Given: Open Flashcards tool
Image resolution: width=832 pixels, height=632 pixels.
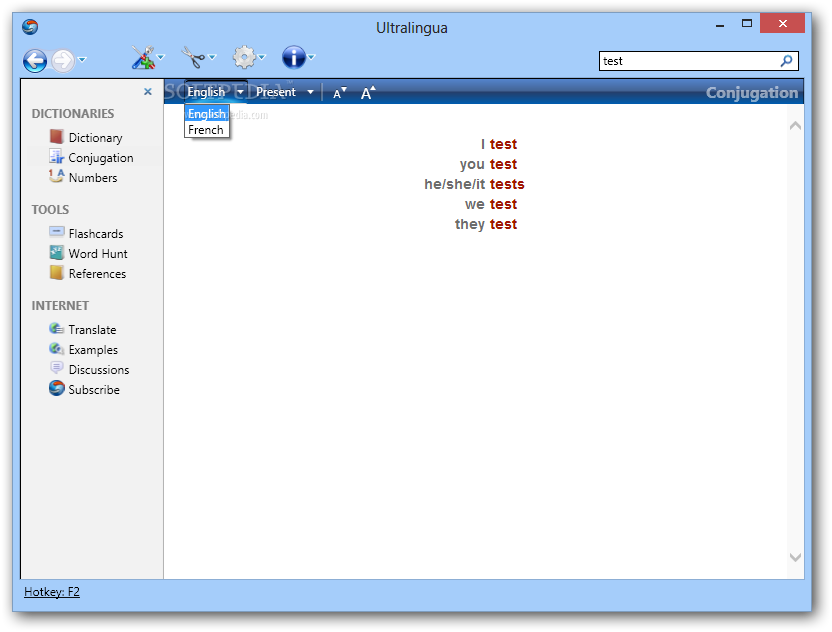Looking at the screenshot, I should point(96,234).
